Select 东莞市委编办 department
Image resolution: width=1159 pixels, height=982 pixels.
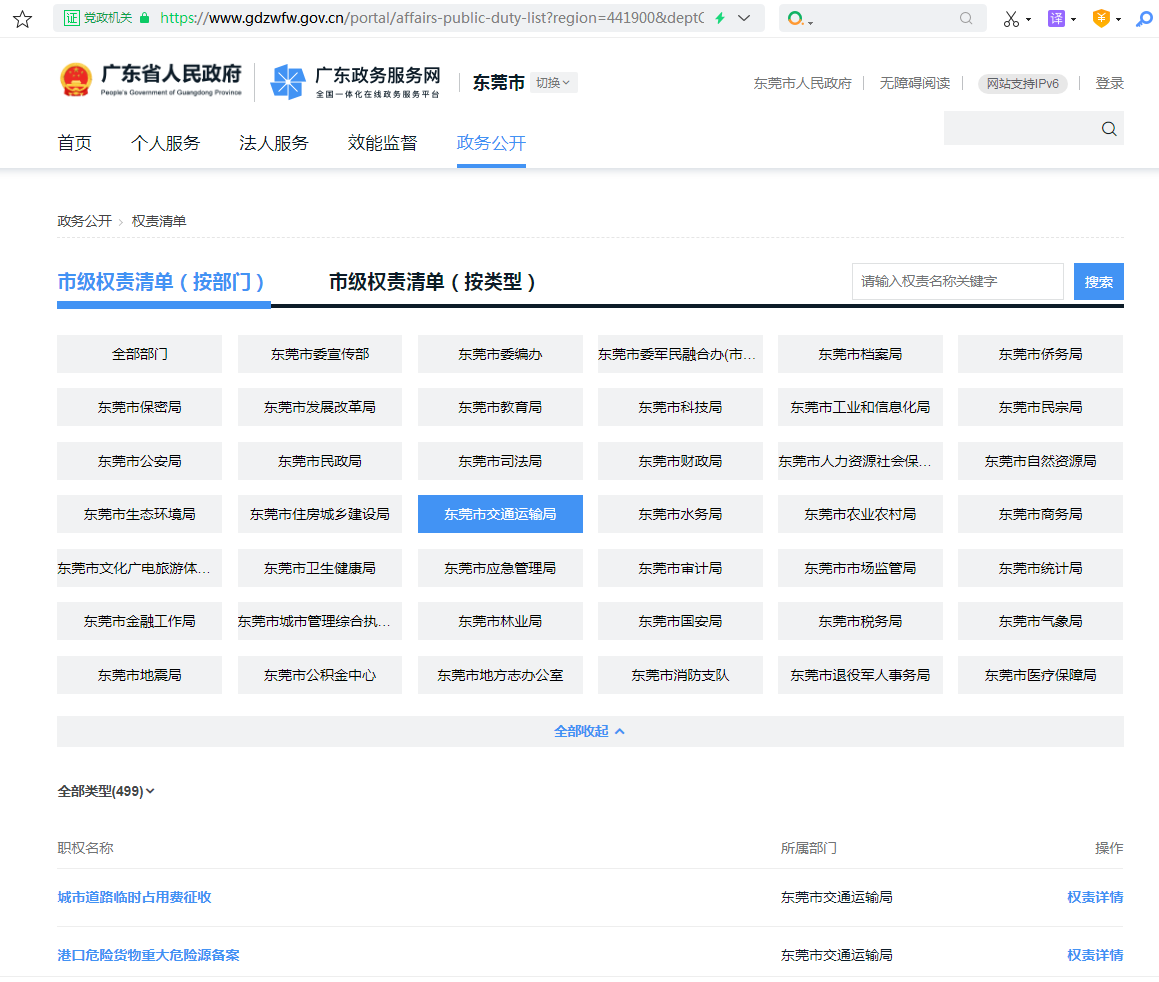(x=500, y=354)
